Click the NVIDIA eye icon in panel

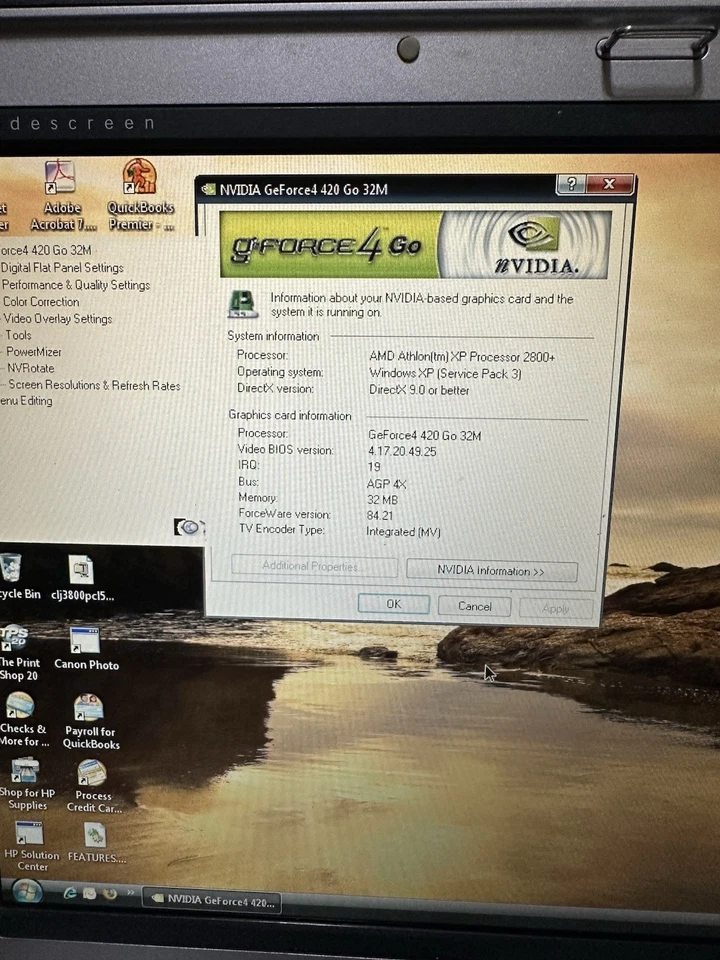coord(188,527)
